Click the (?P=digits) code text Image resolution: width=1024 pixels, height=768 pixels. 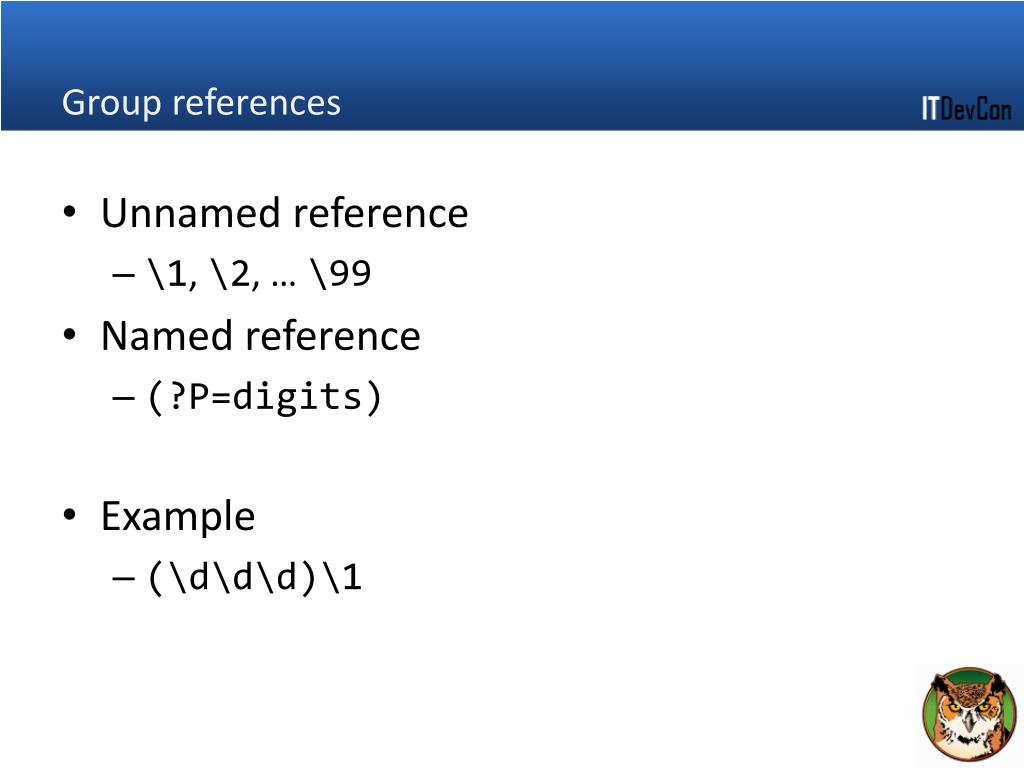[264, 398]
